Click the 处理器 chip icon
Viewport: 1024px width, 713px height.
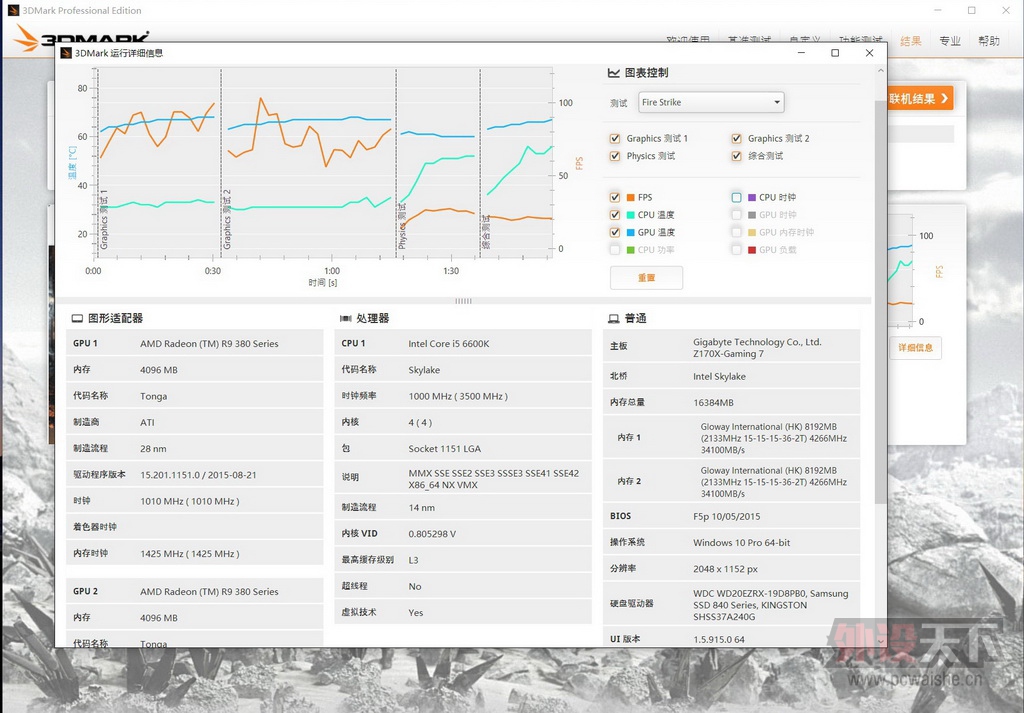click(x=345, y=319)
